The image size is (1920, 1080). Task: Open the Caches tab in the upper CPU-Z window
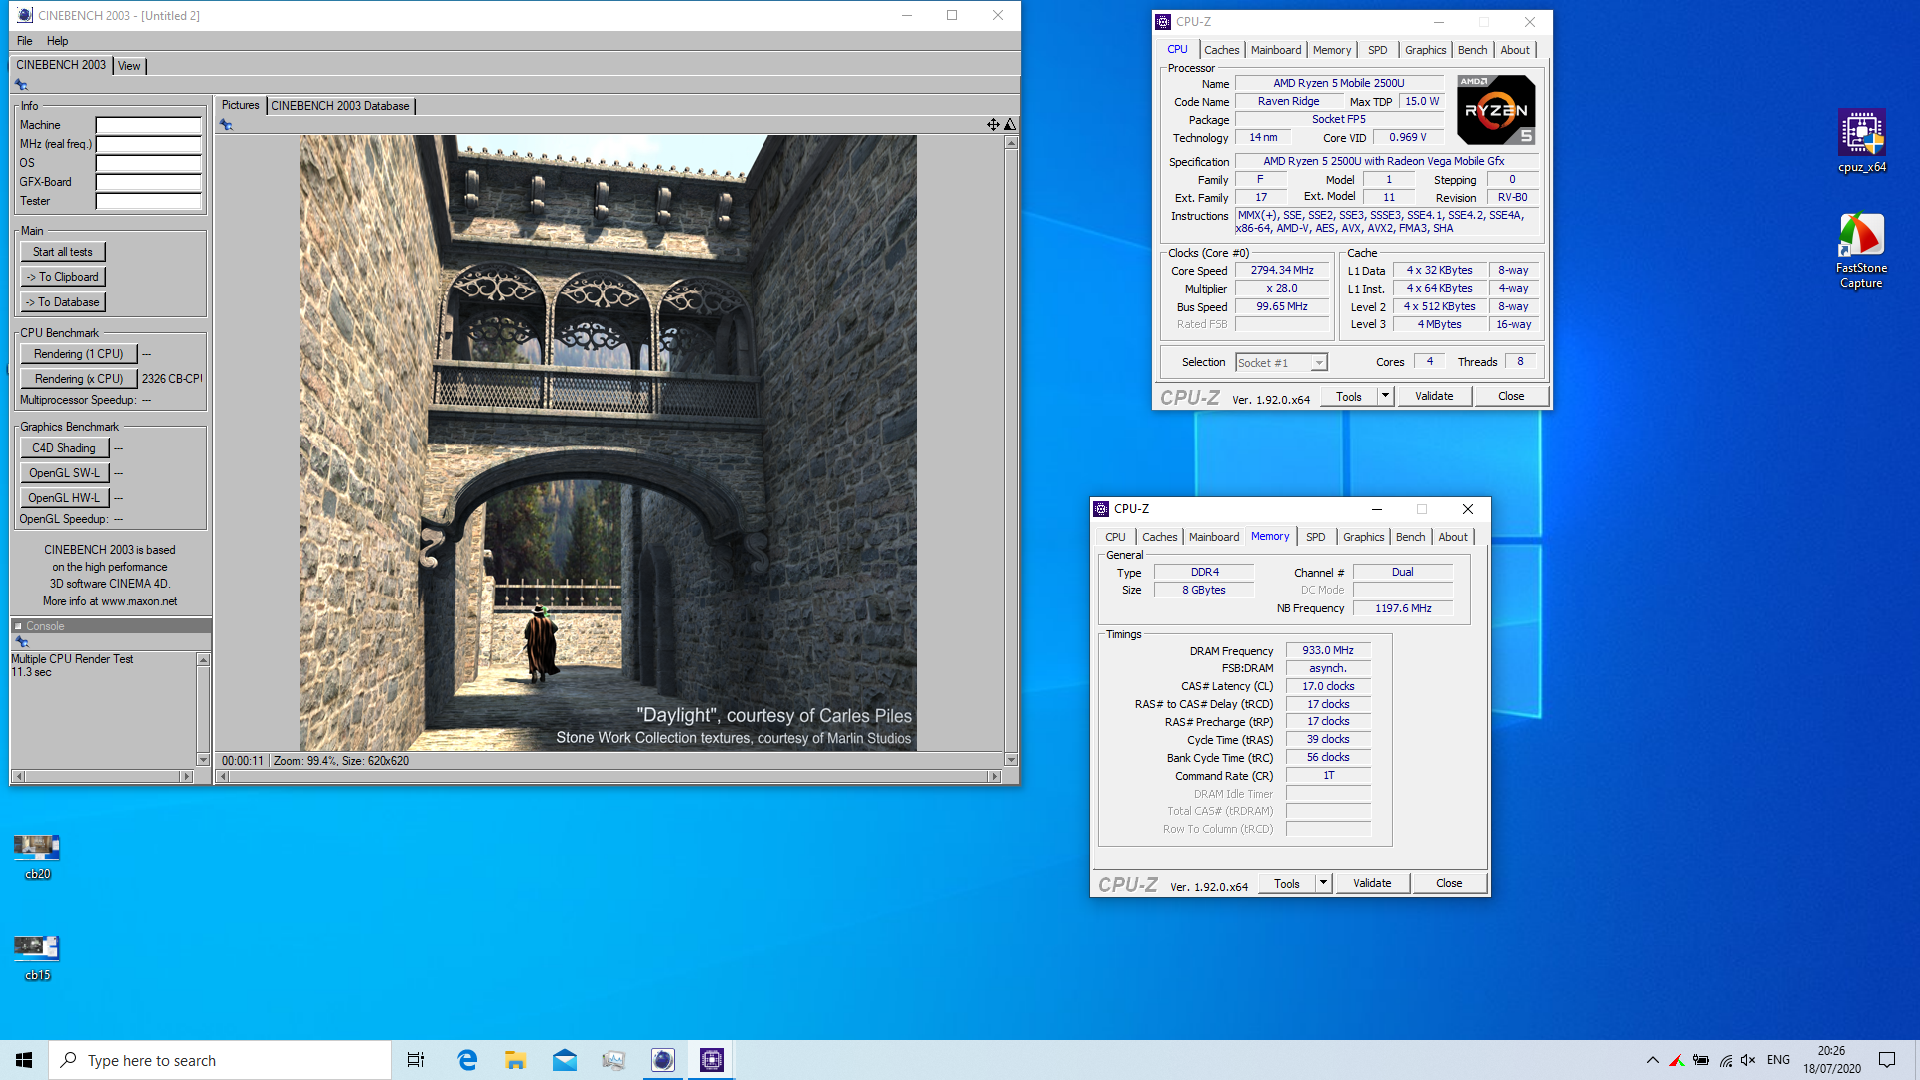click(x=1221, y=50)
